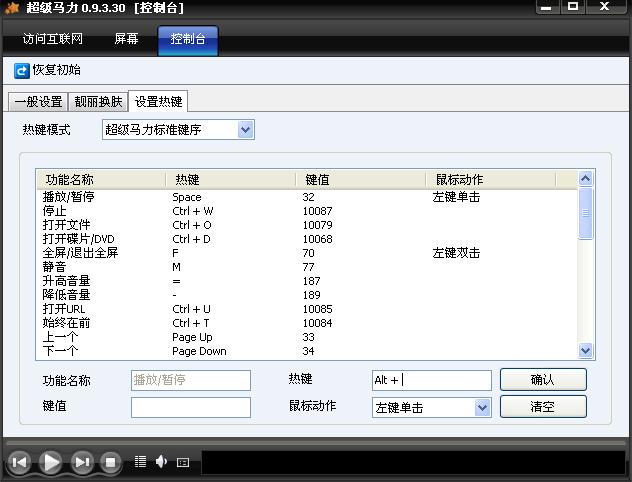Screen dimensions: 632x482
Task: Stop playback with the stop button
Action: [110, 462]
